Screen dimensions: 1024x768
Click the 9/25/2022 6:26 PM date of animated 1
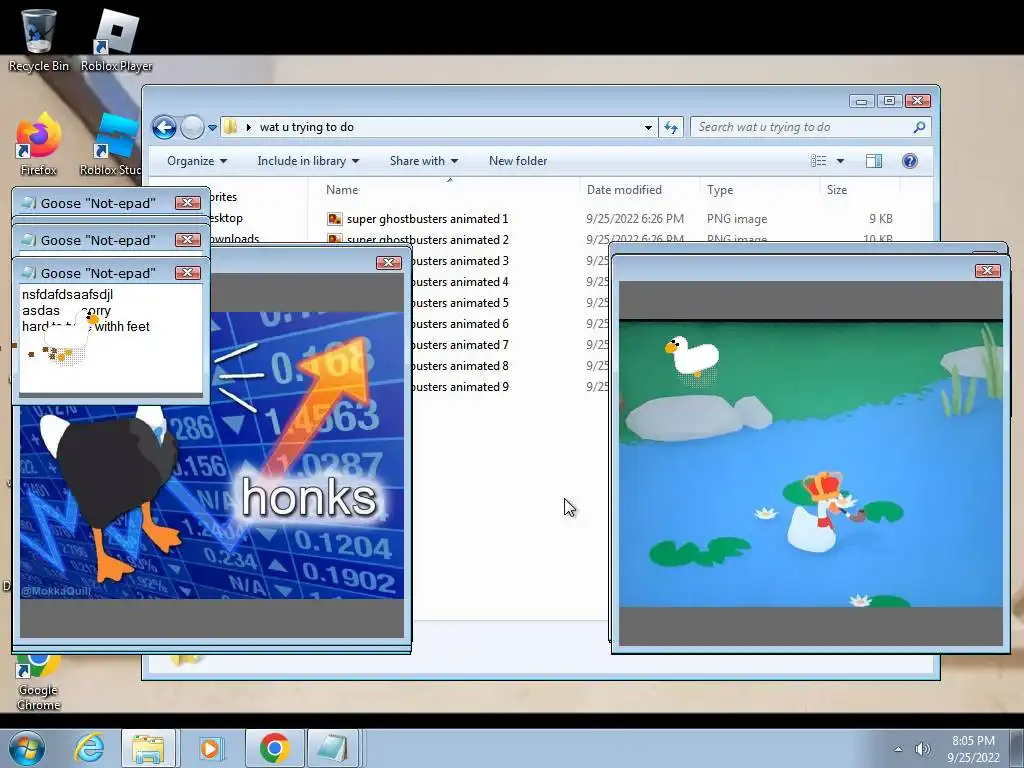tap(635, 219)
